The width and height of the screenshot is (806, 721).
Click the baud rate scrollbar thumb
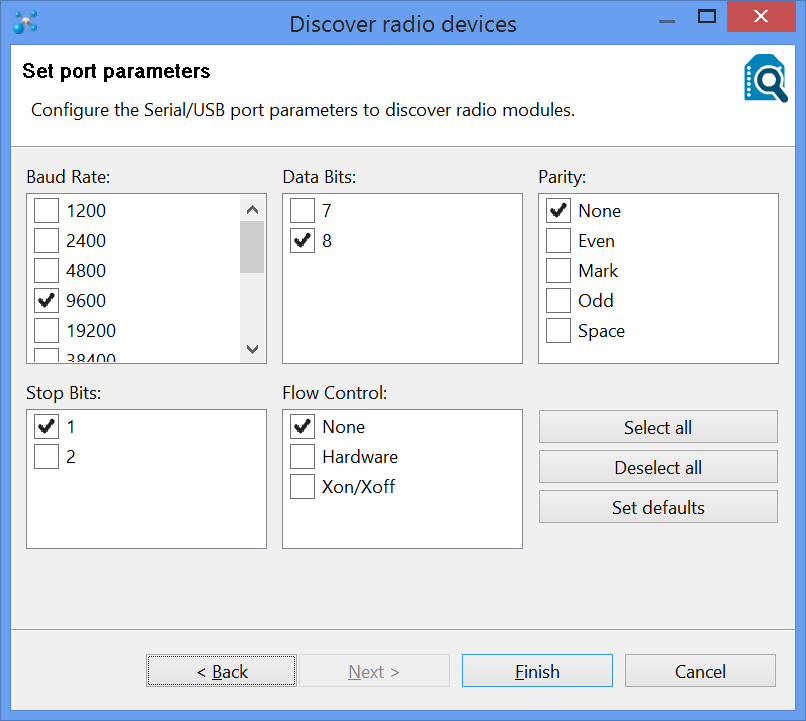click(x=252, y=247)
